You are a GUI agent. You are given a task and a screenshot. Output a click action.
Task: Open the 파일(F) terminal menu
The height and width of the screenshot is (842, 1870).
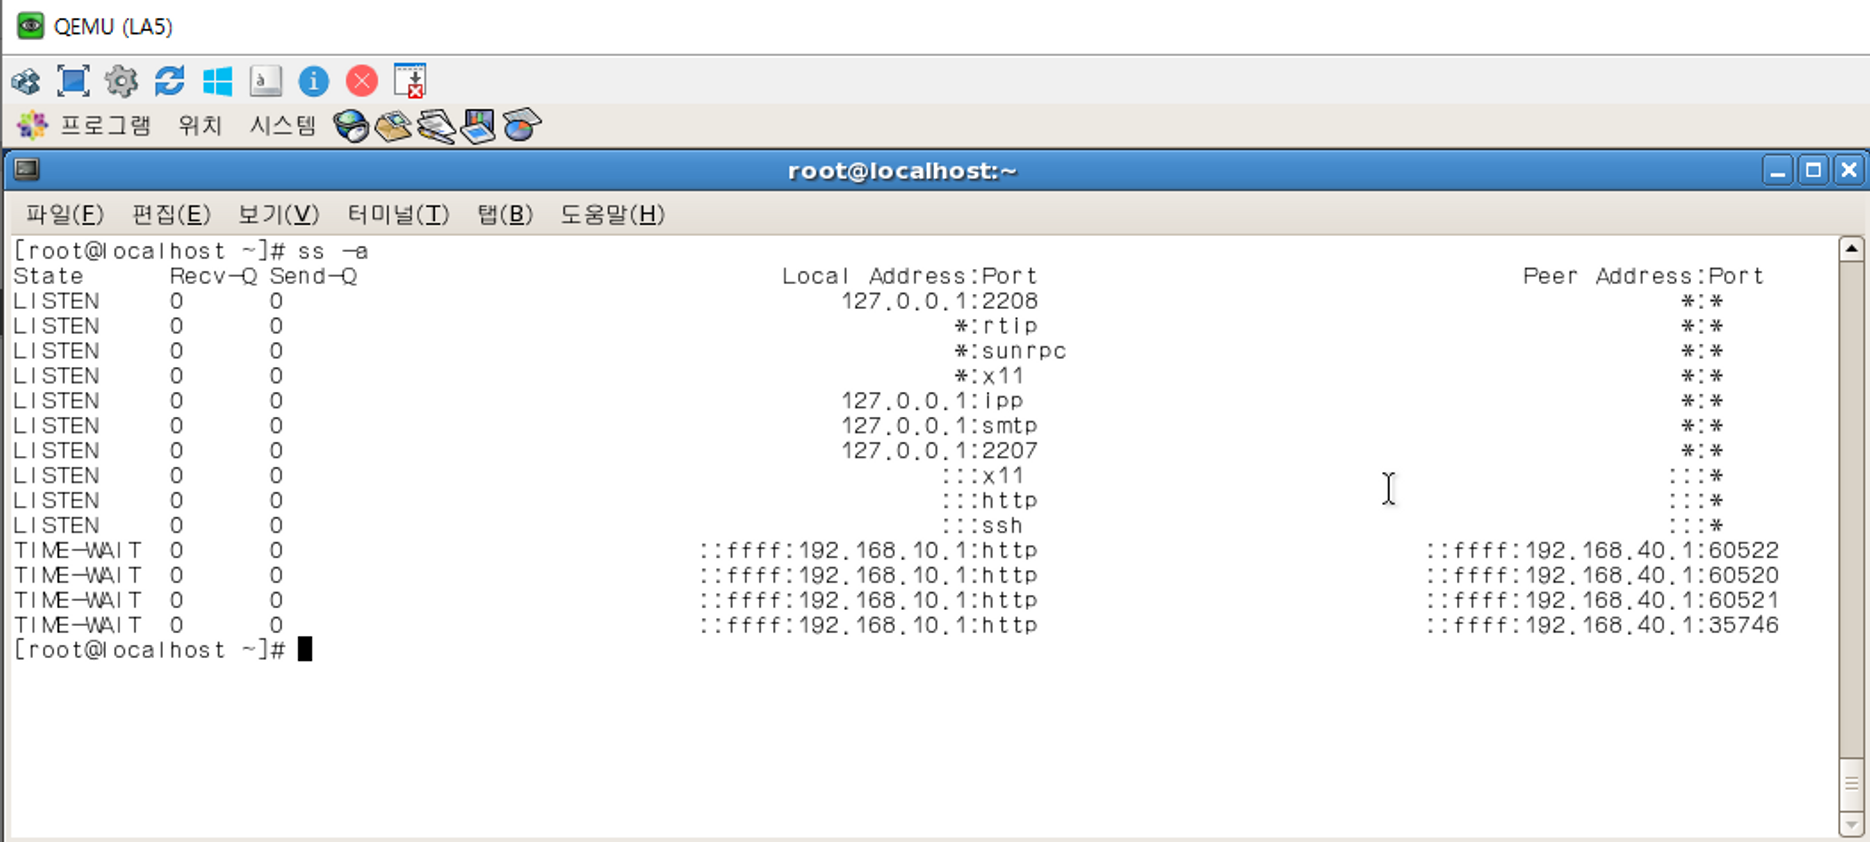(x=64, y=214)
